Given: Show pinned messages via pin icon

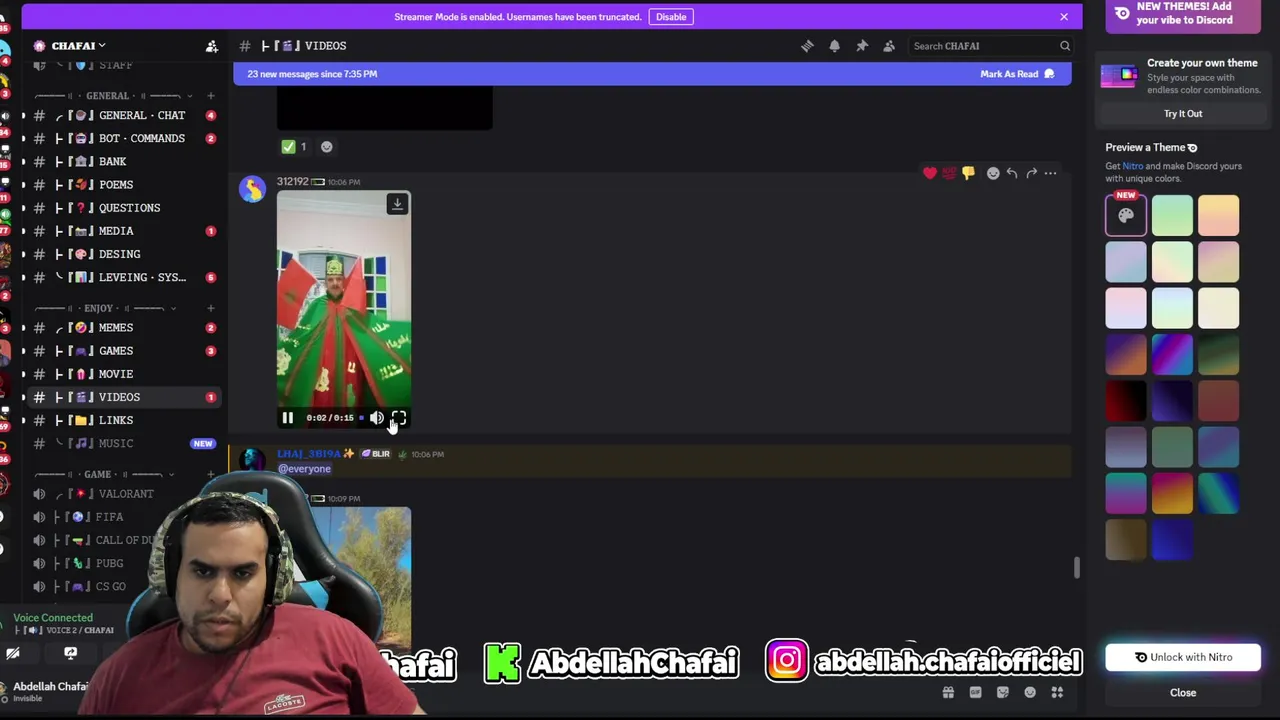Looking at the screenshot, I should coord(862,46).
